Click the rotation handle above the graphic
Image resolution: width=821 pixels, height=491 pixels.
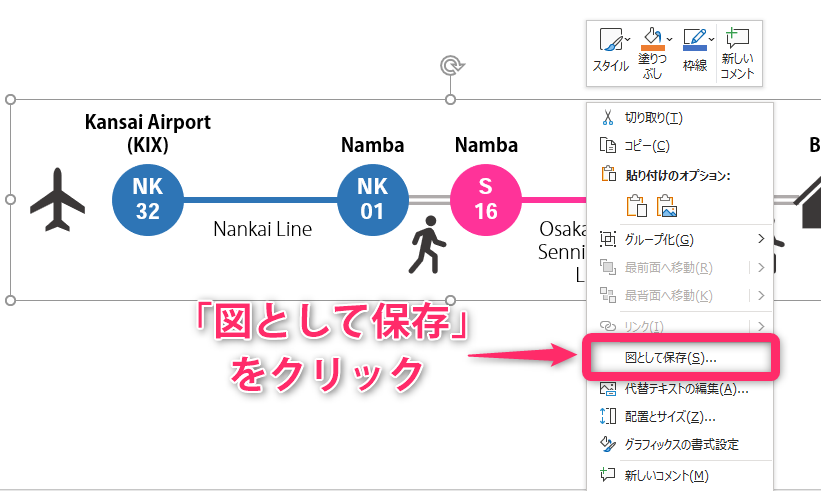pyautogui.click(x=452, y=66)
